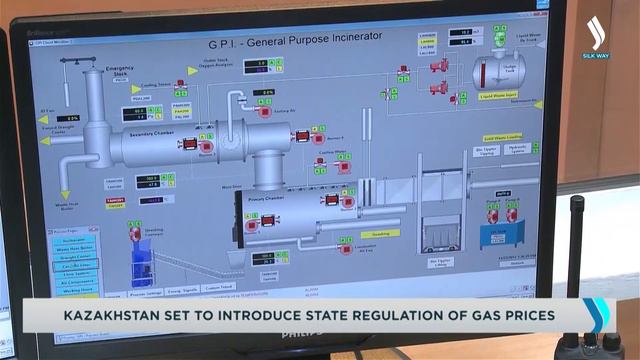Image resolution: width=640 pixels, height=360 pixels.
Task: Click the blue oil tank graphic
Action: (502, 236)
